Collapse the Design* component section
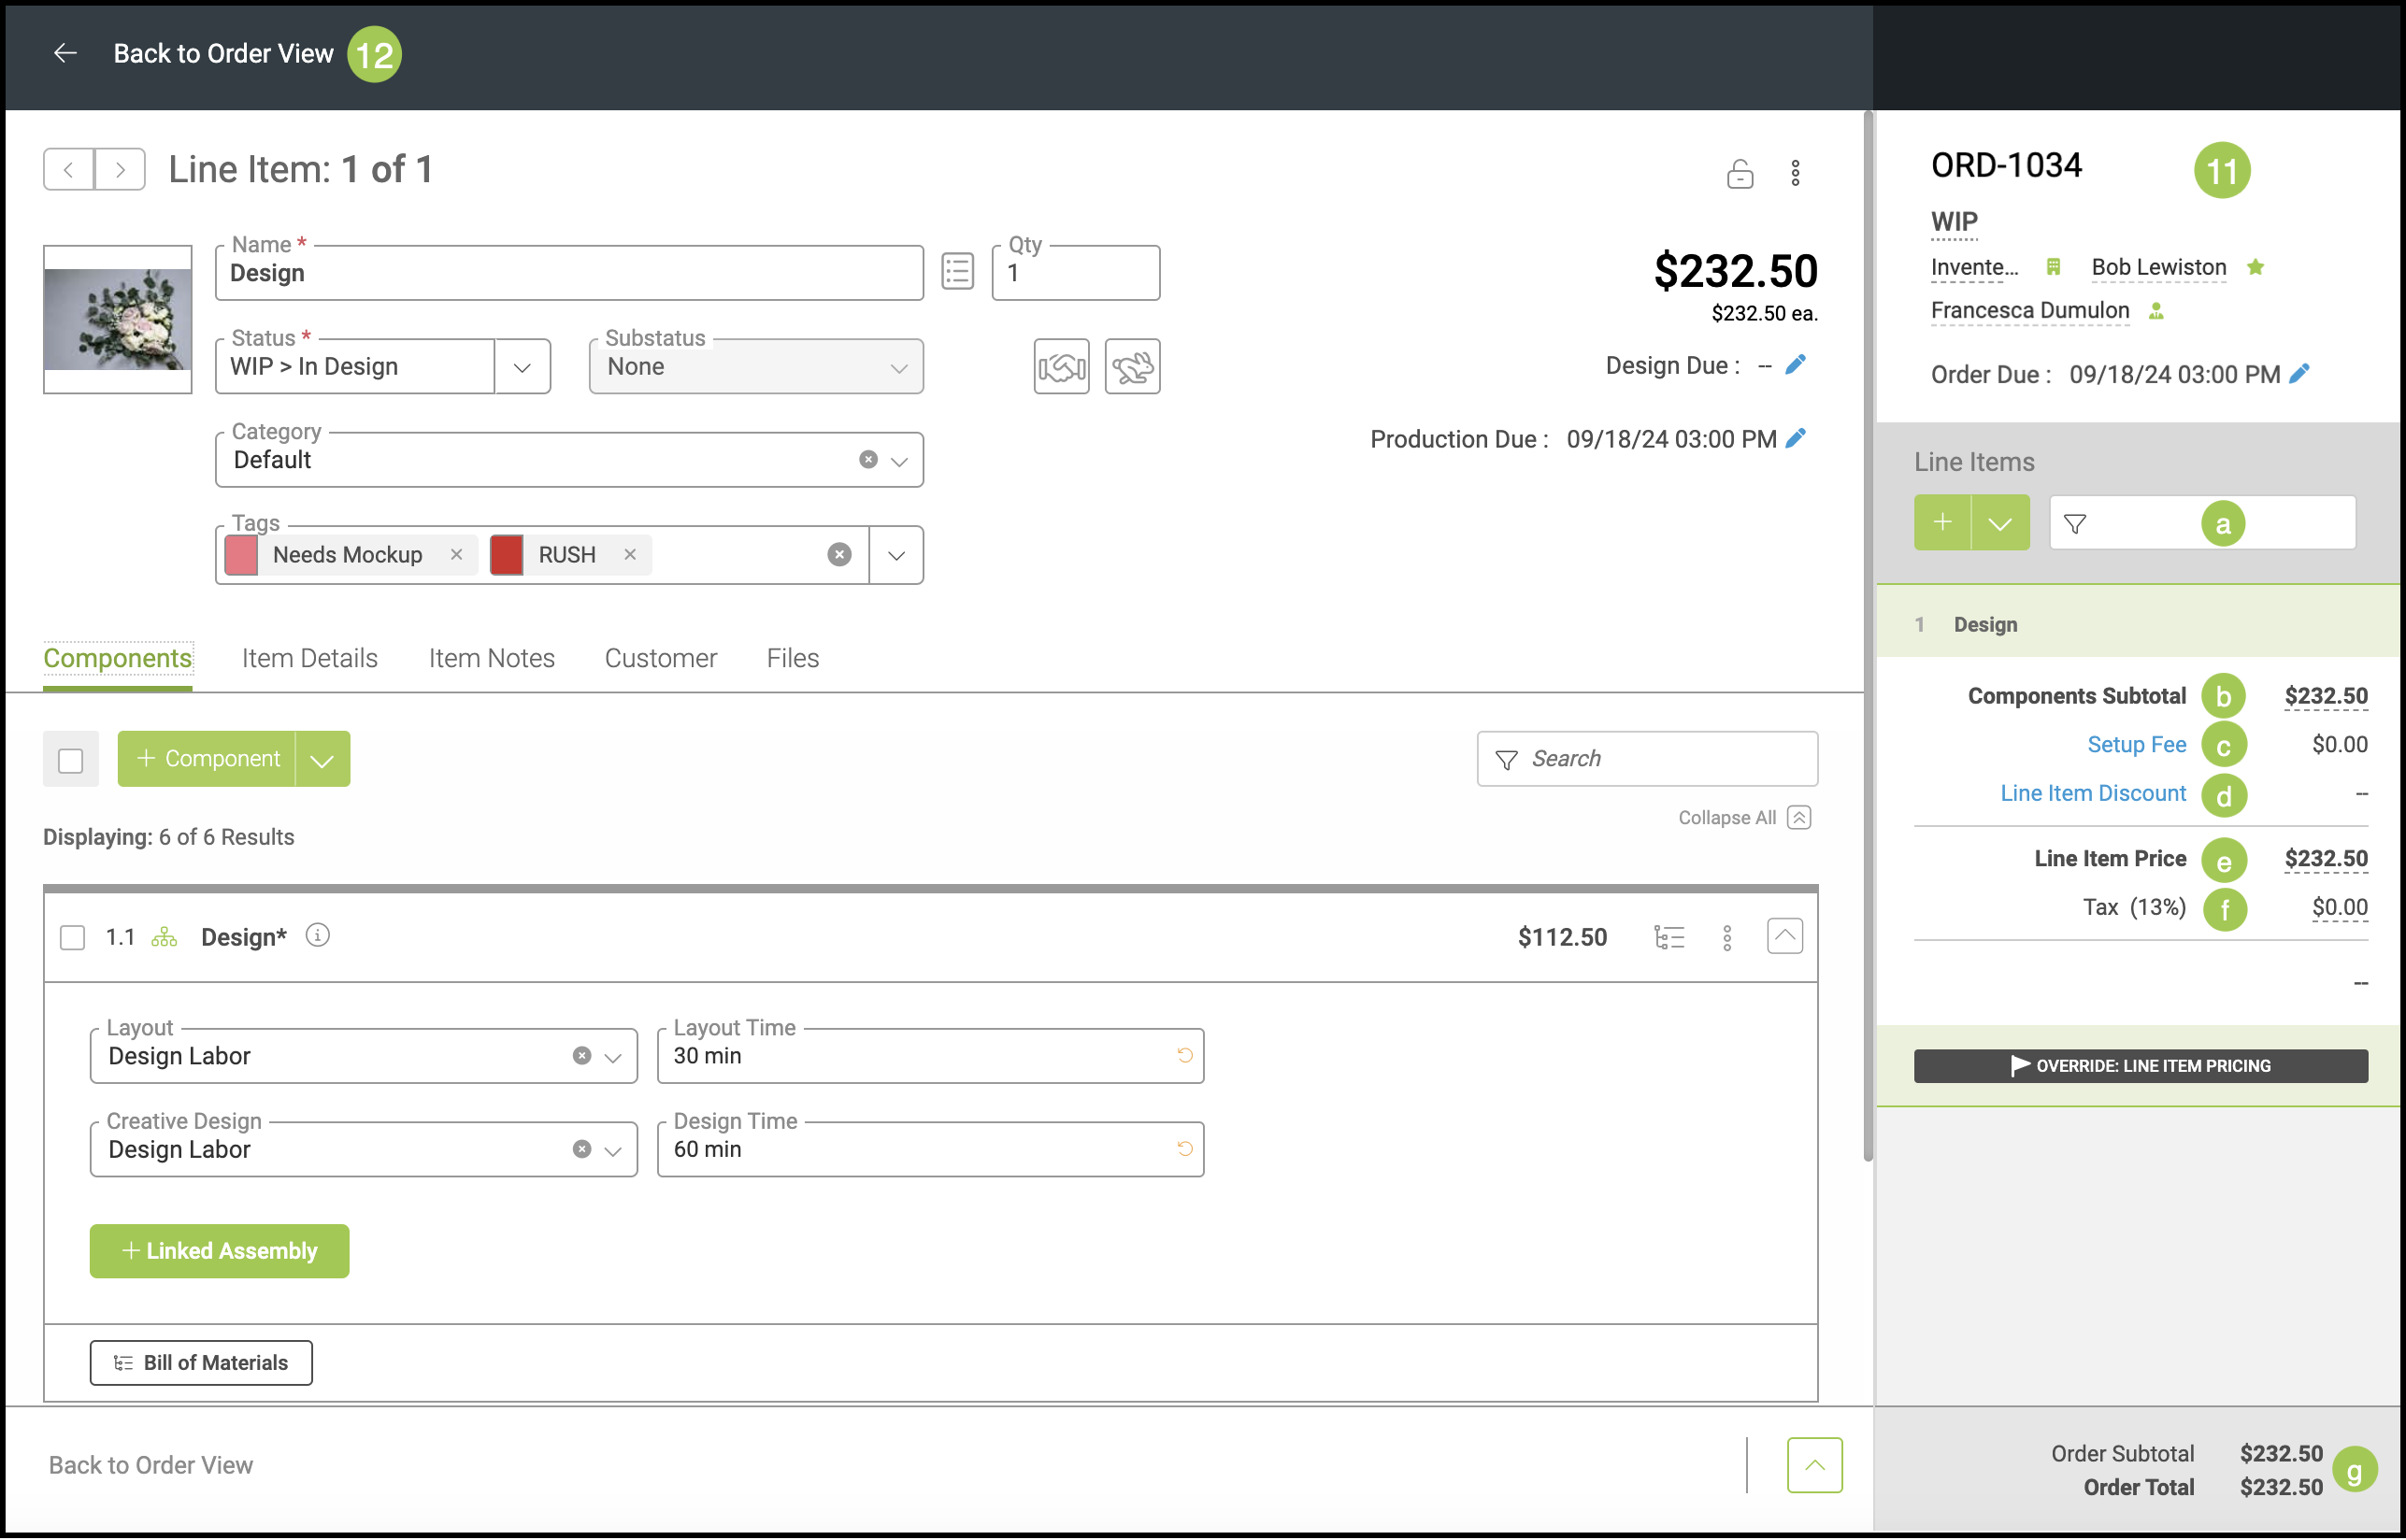This screenshot has width=2406, height=1540. (1784, 936)
